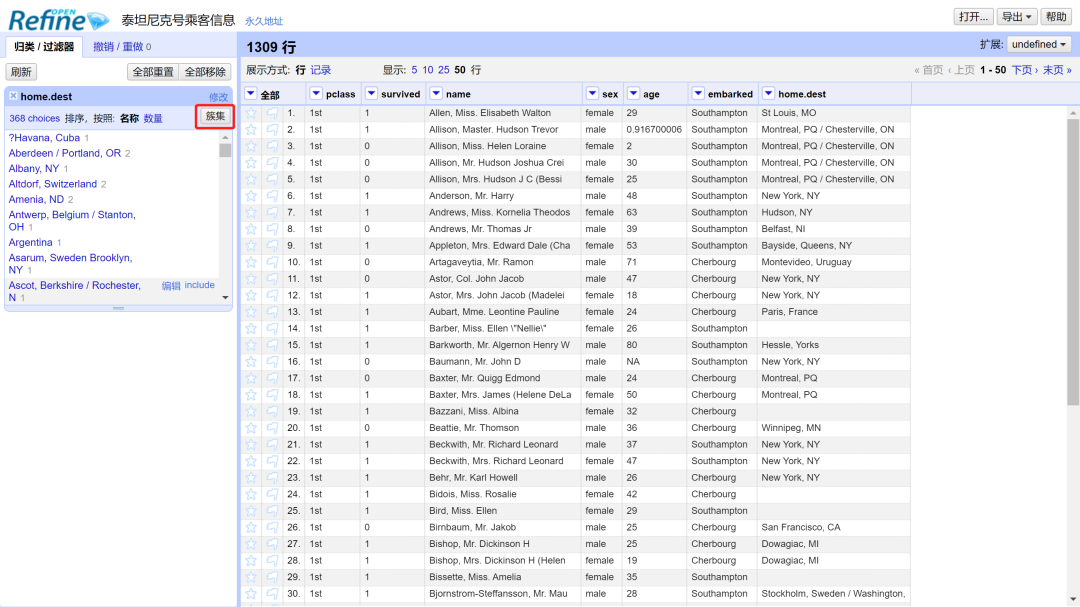Open the 全部 column dropdown menu
The height and width of the screenshot is (607, 1080).
point(251,94)
